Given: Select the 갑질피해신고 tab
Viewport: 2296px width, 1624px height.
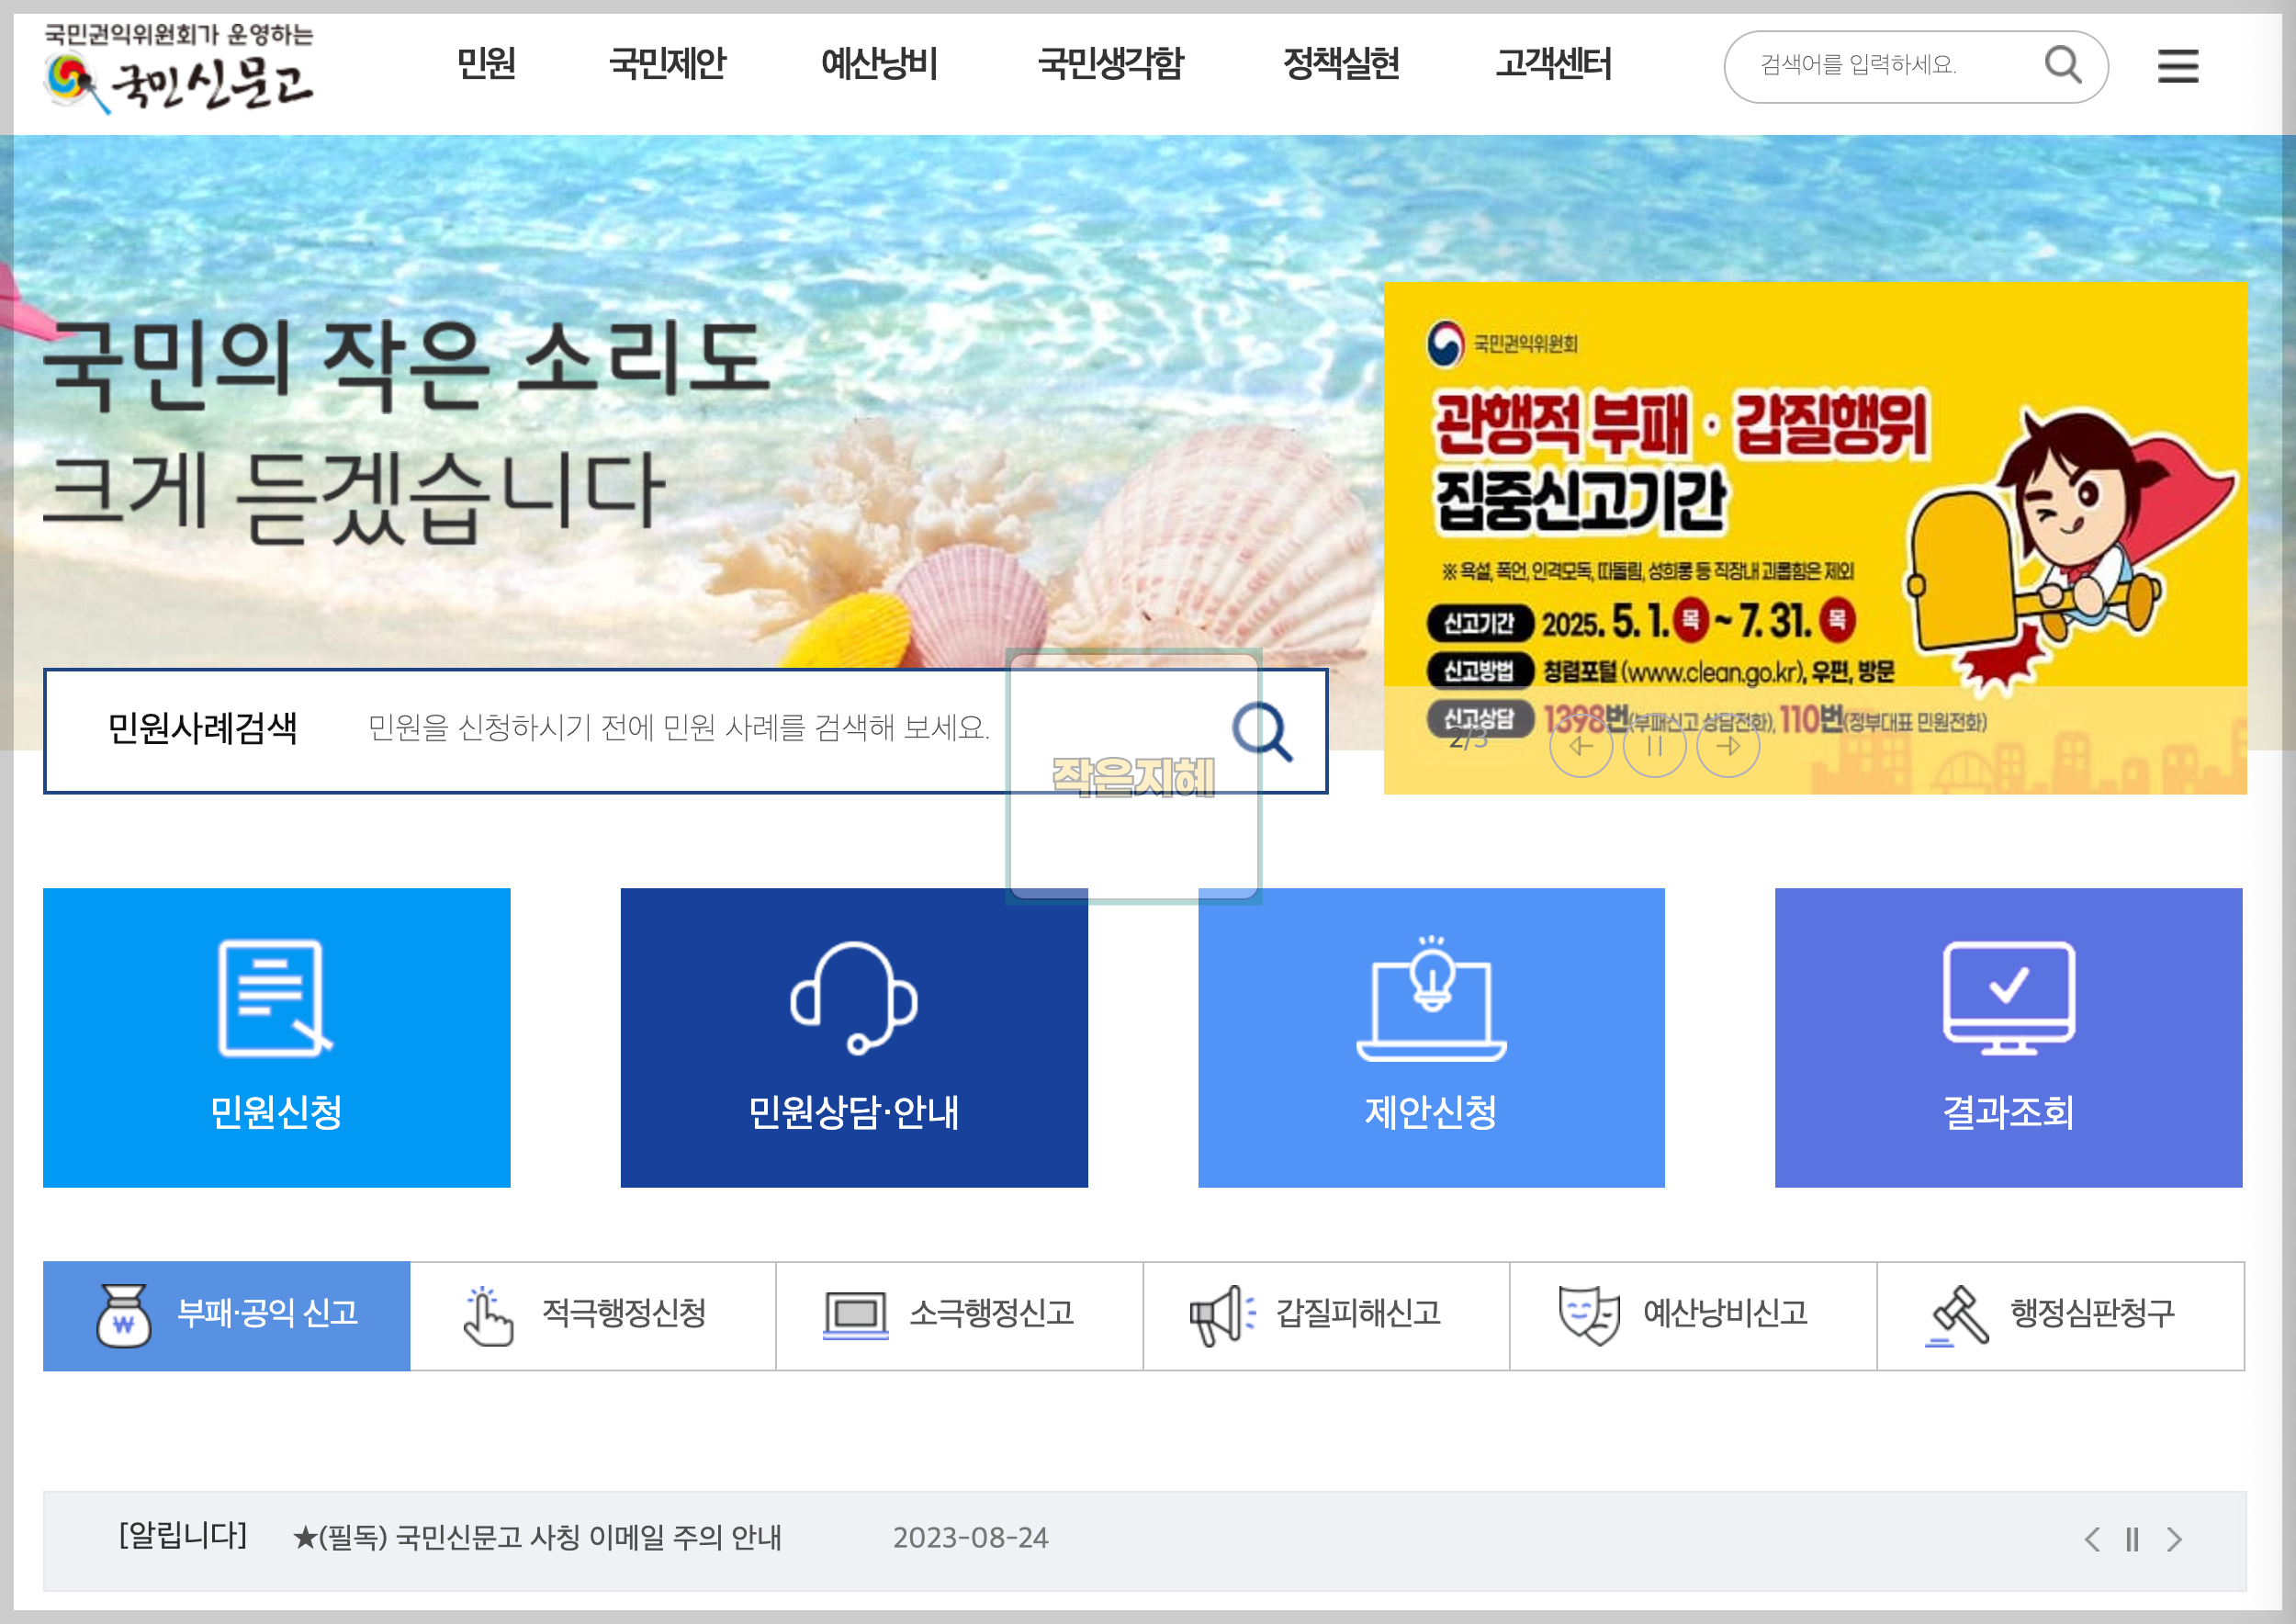Looking at the screenshot, I should point(1325,1314).
